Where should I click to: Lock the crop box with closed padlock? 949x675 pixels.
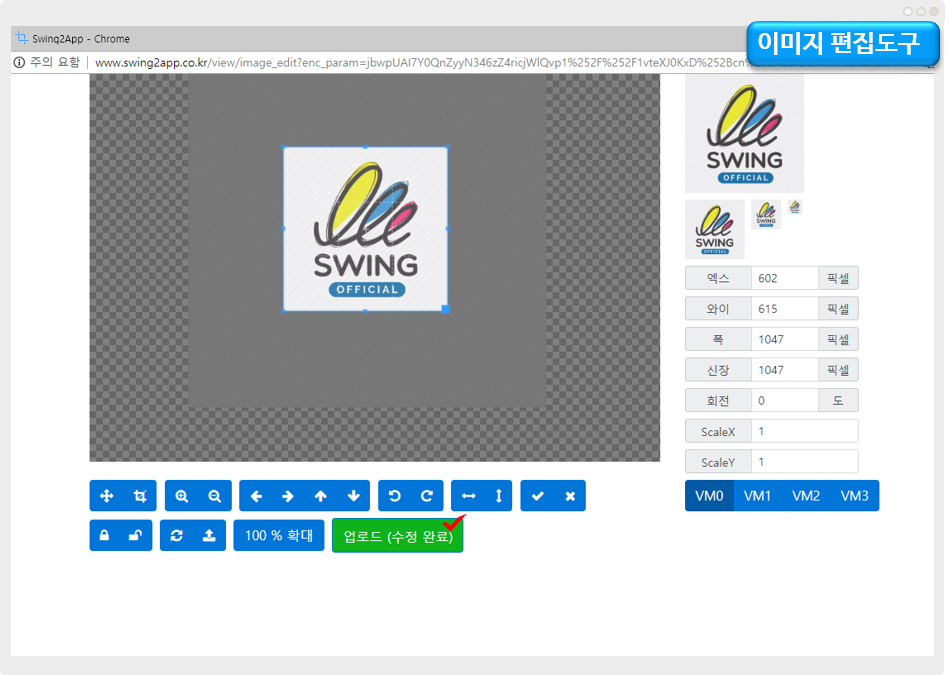pos(105,535)
